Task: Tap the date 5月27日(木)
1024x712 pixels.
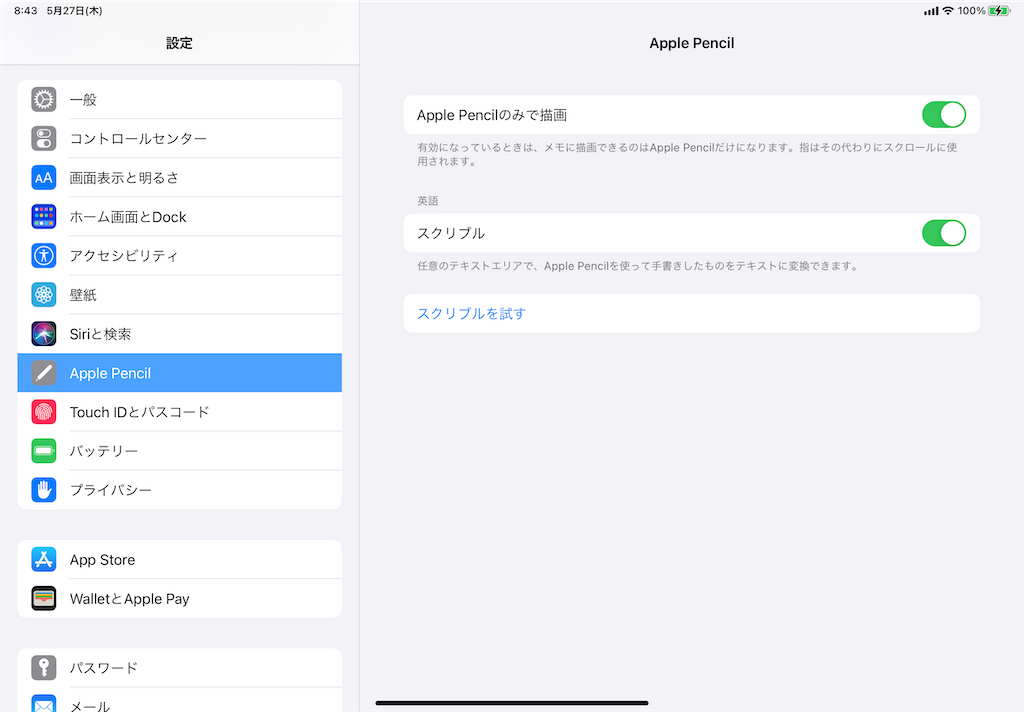Action: (x=74, y=10)
